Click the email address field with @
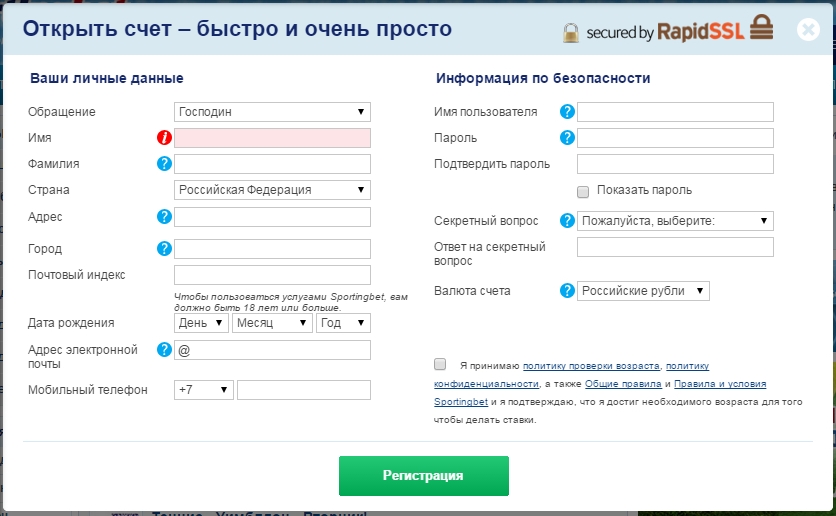 pos(272,350)
